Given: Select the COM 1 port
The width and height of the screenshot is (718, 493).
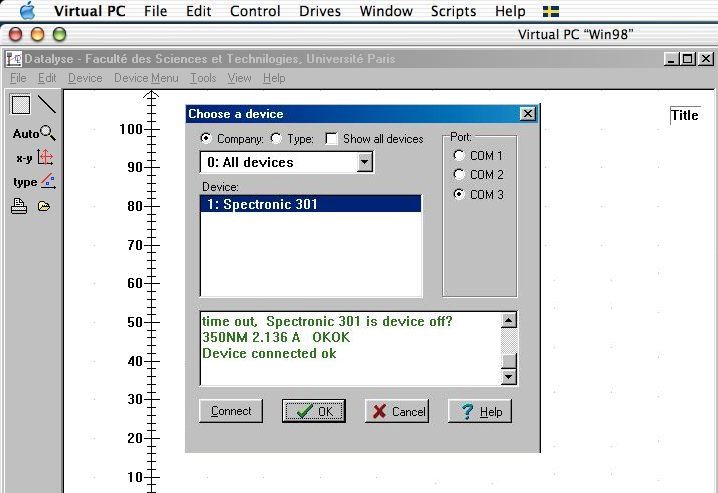Looking at the screenshot, I should (459, 155).
